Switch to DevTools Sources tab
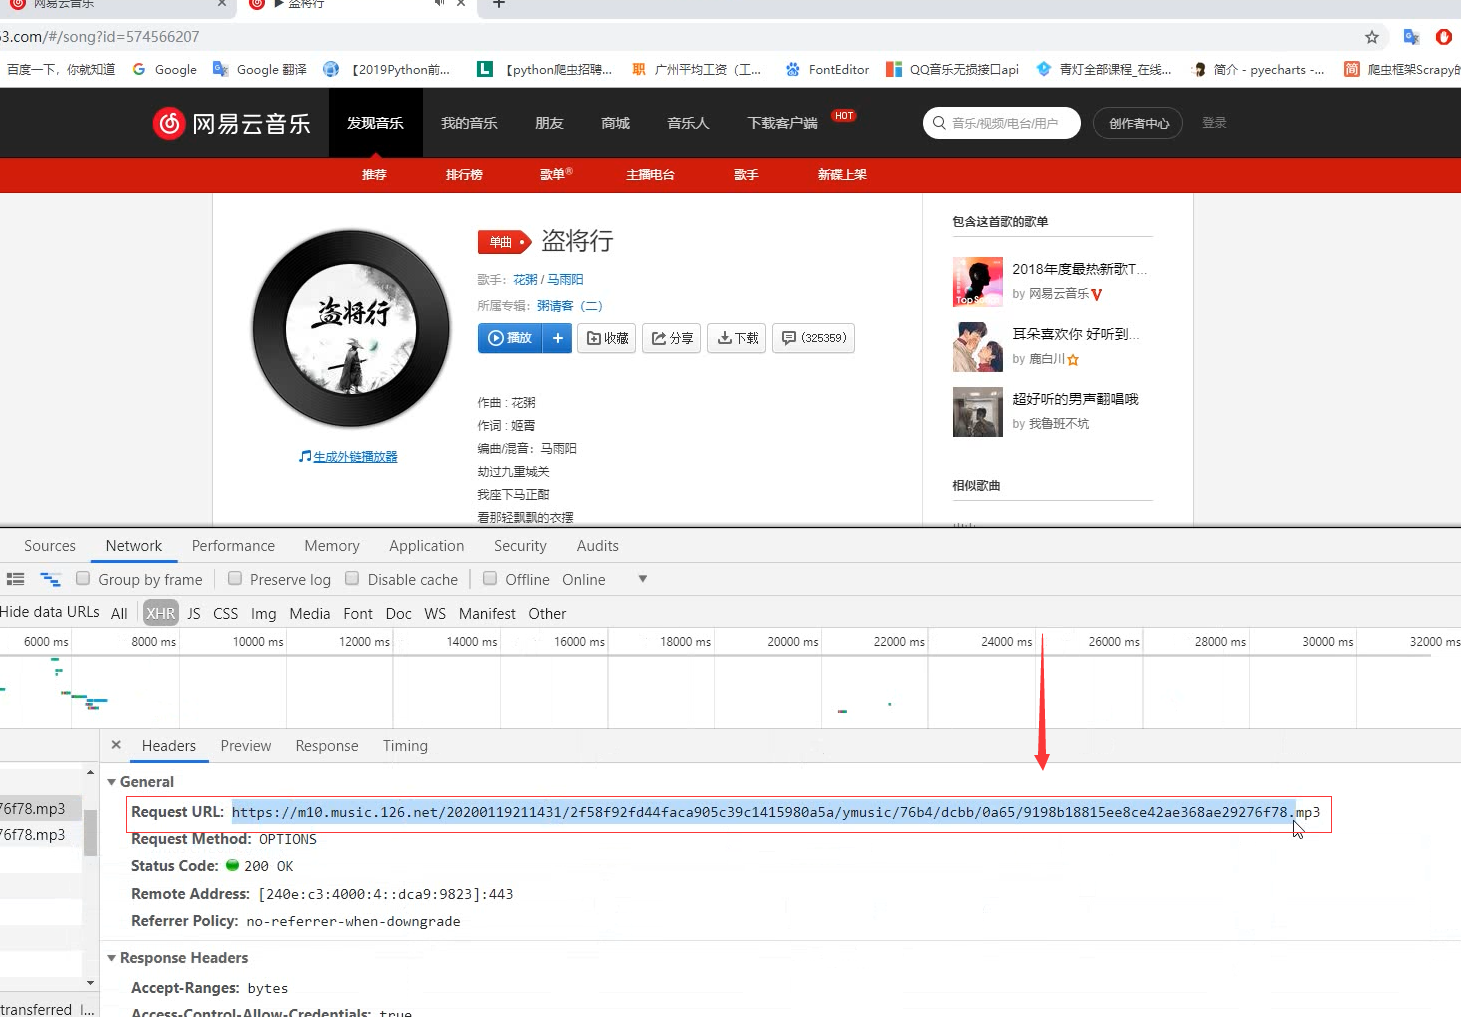This screenshot has height=1017, width=1461. coord(50,546)
